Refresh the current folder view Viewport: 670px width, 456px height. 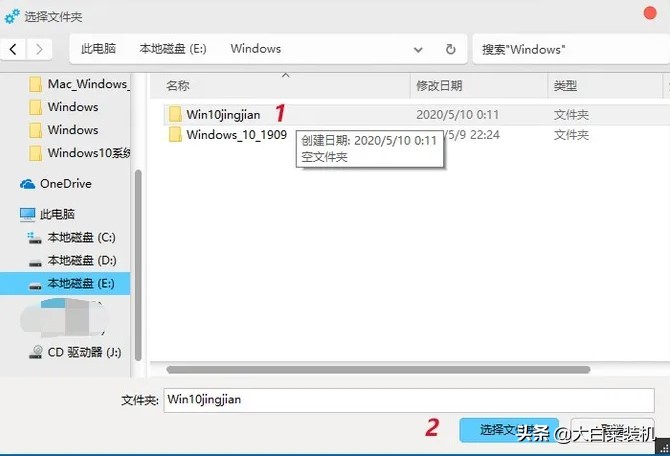tap(450, 50)
